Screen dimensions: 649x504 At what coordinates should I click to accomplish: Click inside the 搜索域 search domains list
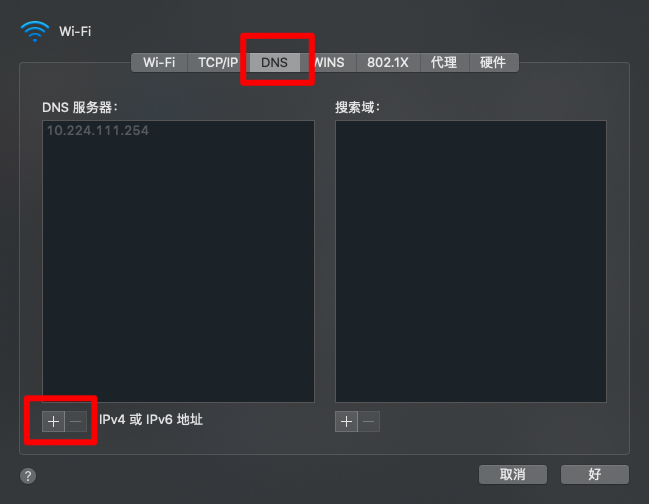pos(471,261)
